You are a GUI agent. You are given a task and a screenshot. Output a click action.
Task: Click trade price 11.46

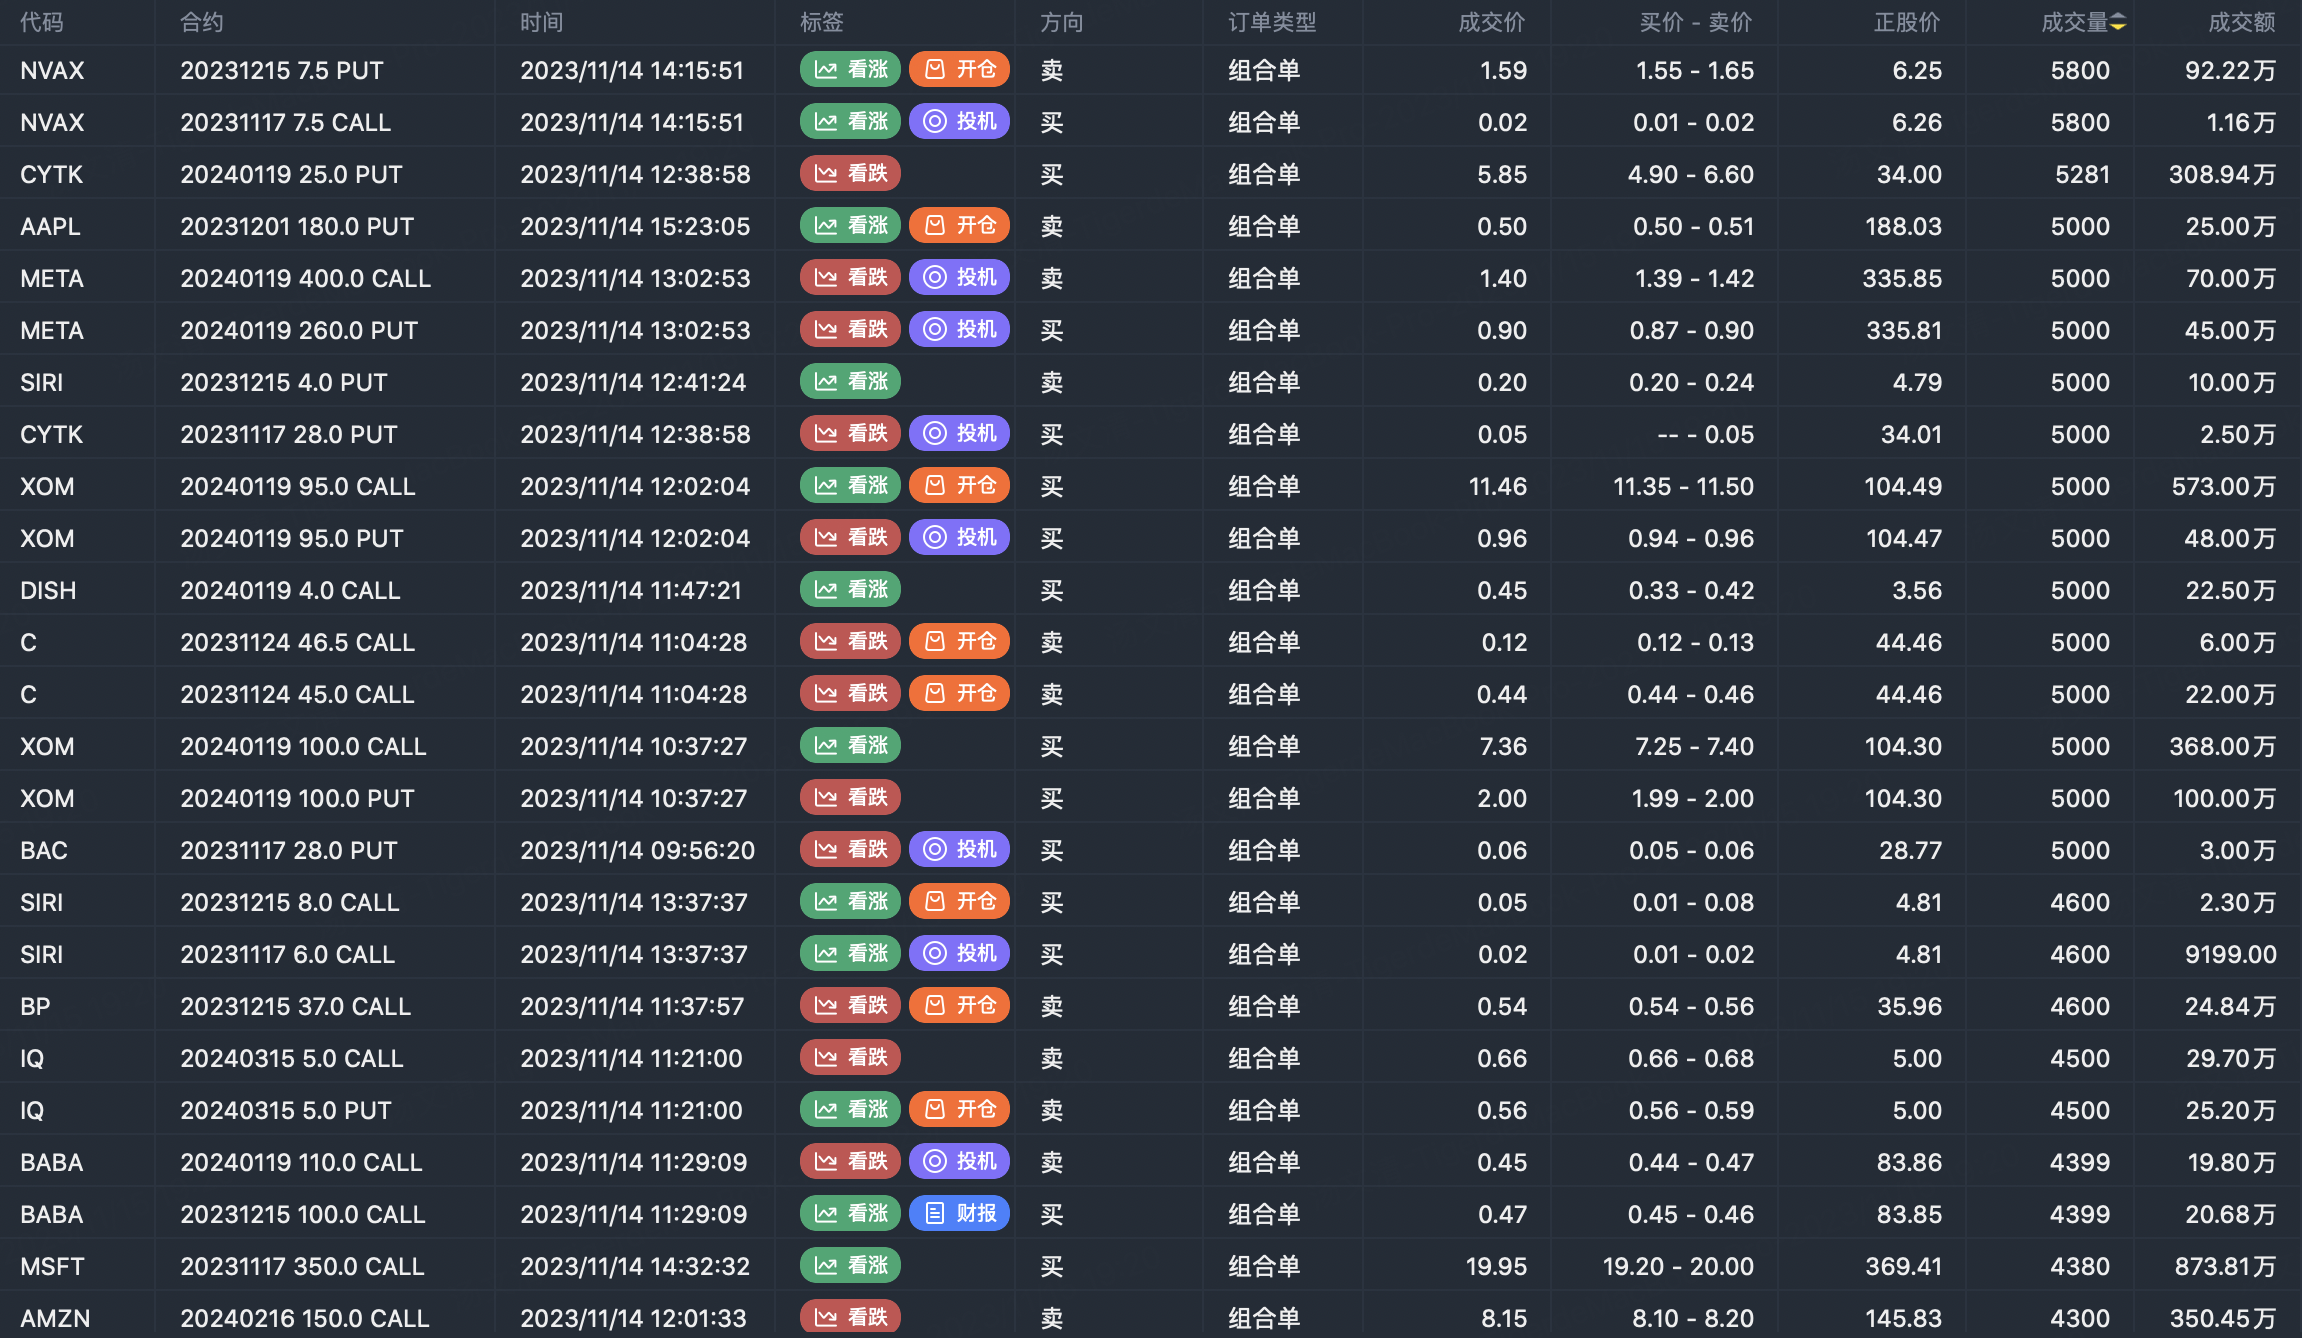pos(1497,486)
